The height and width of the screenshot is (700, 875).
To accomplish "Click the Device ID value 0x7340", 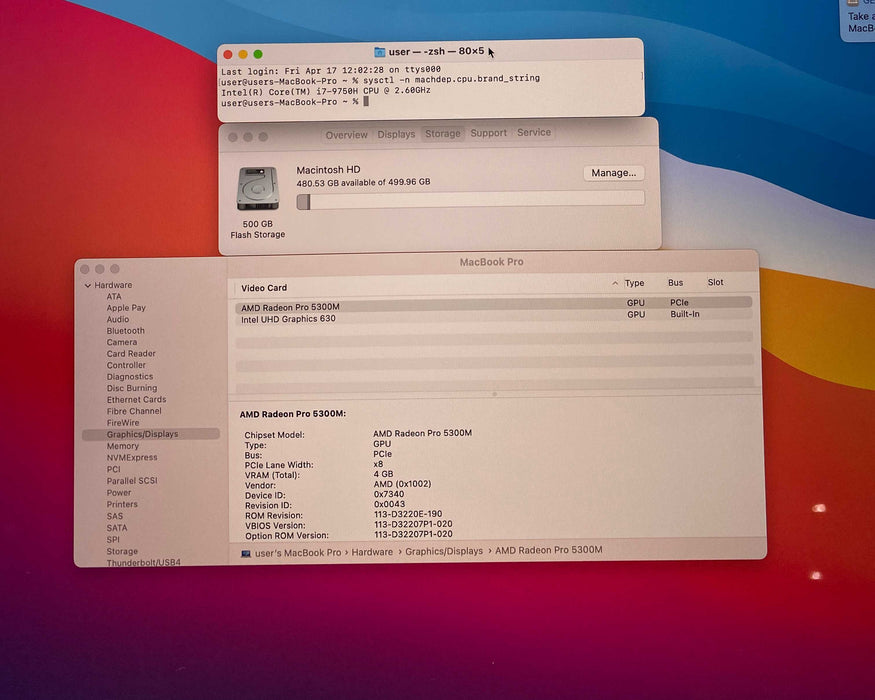I will point(388,494).
